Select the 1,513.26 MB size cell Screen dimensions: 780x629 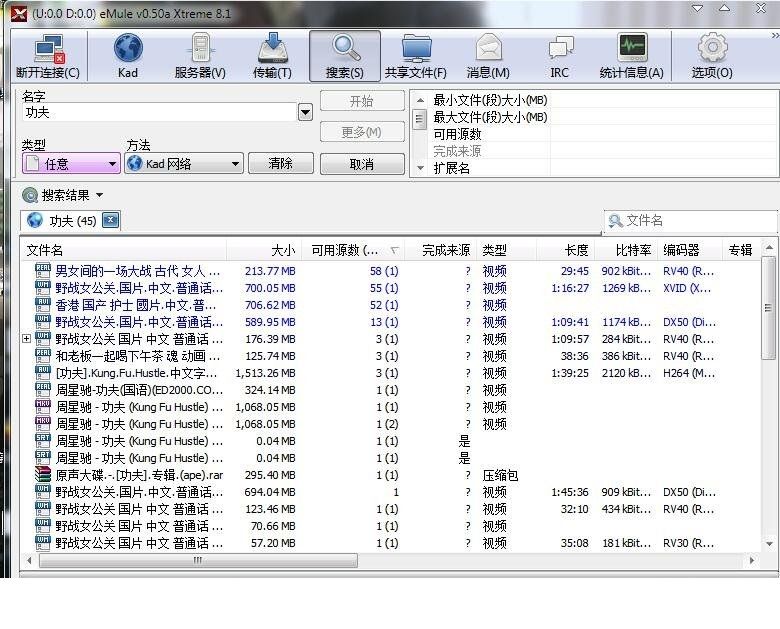tap(265, 373)
